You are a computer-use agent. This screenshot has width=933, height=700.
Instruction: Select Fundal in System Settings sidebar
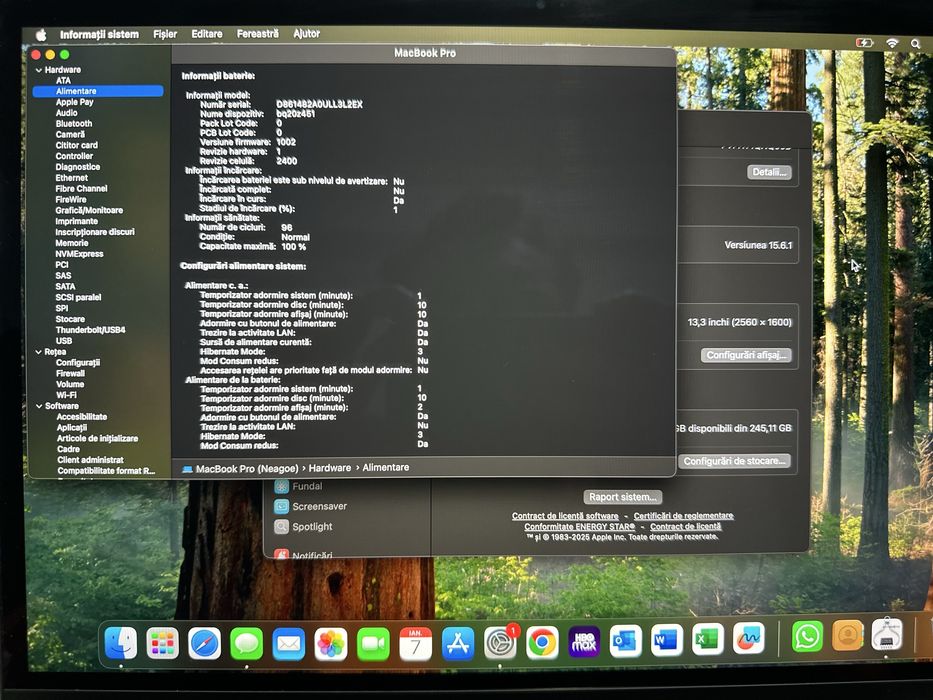[307, 486]
